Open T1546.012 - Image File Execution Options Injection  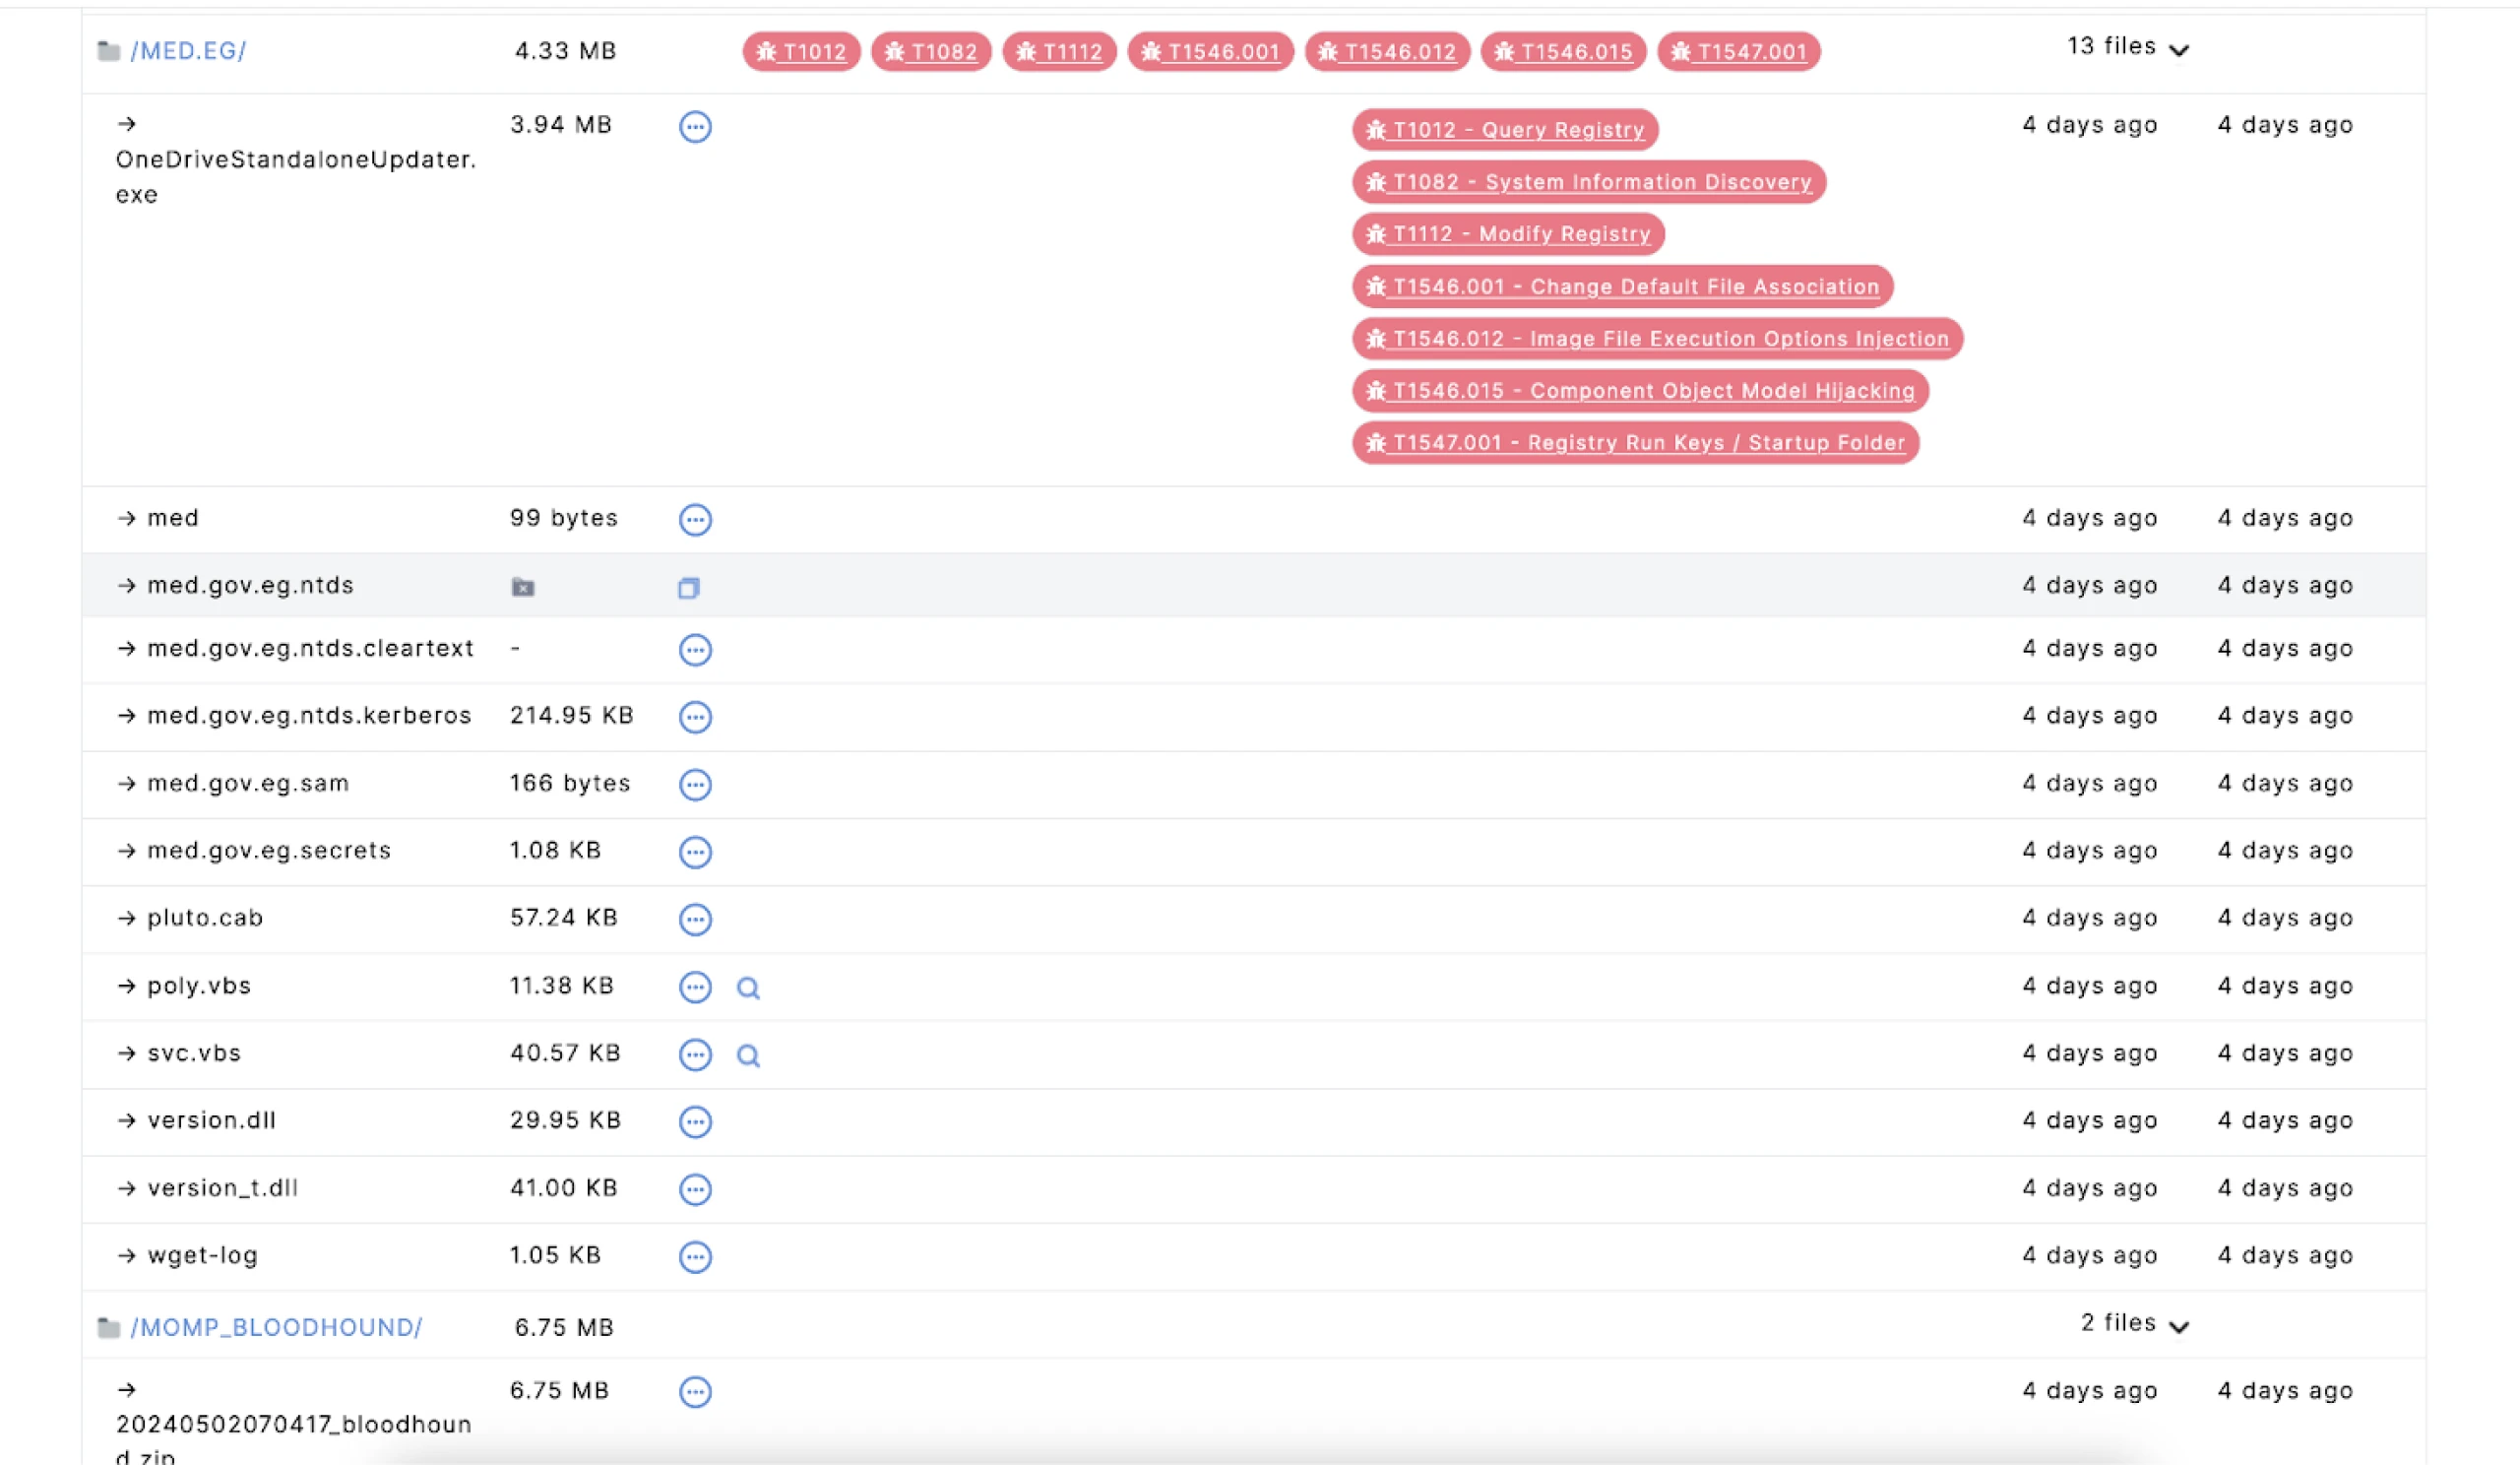click(x=1658, y=339)
